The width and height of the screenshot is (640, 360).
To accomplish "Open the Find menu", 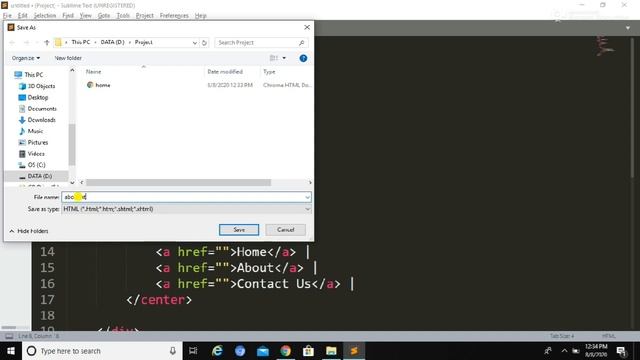I will (x=68, y=16).
